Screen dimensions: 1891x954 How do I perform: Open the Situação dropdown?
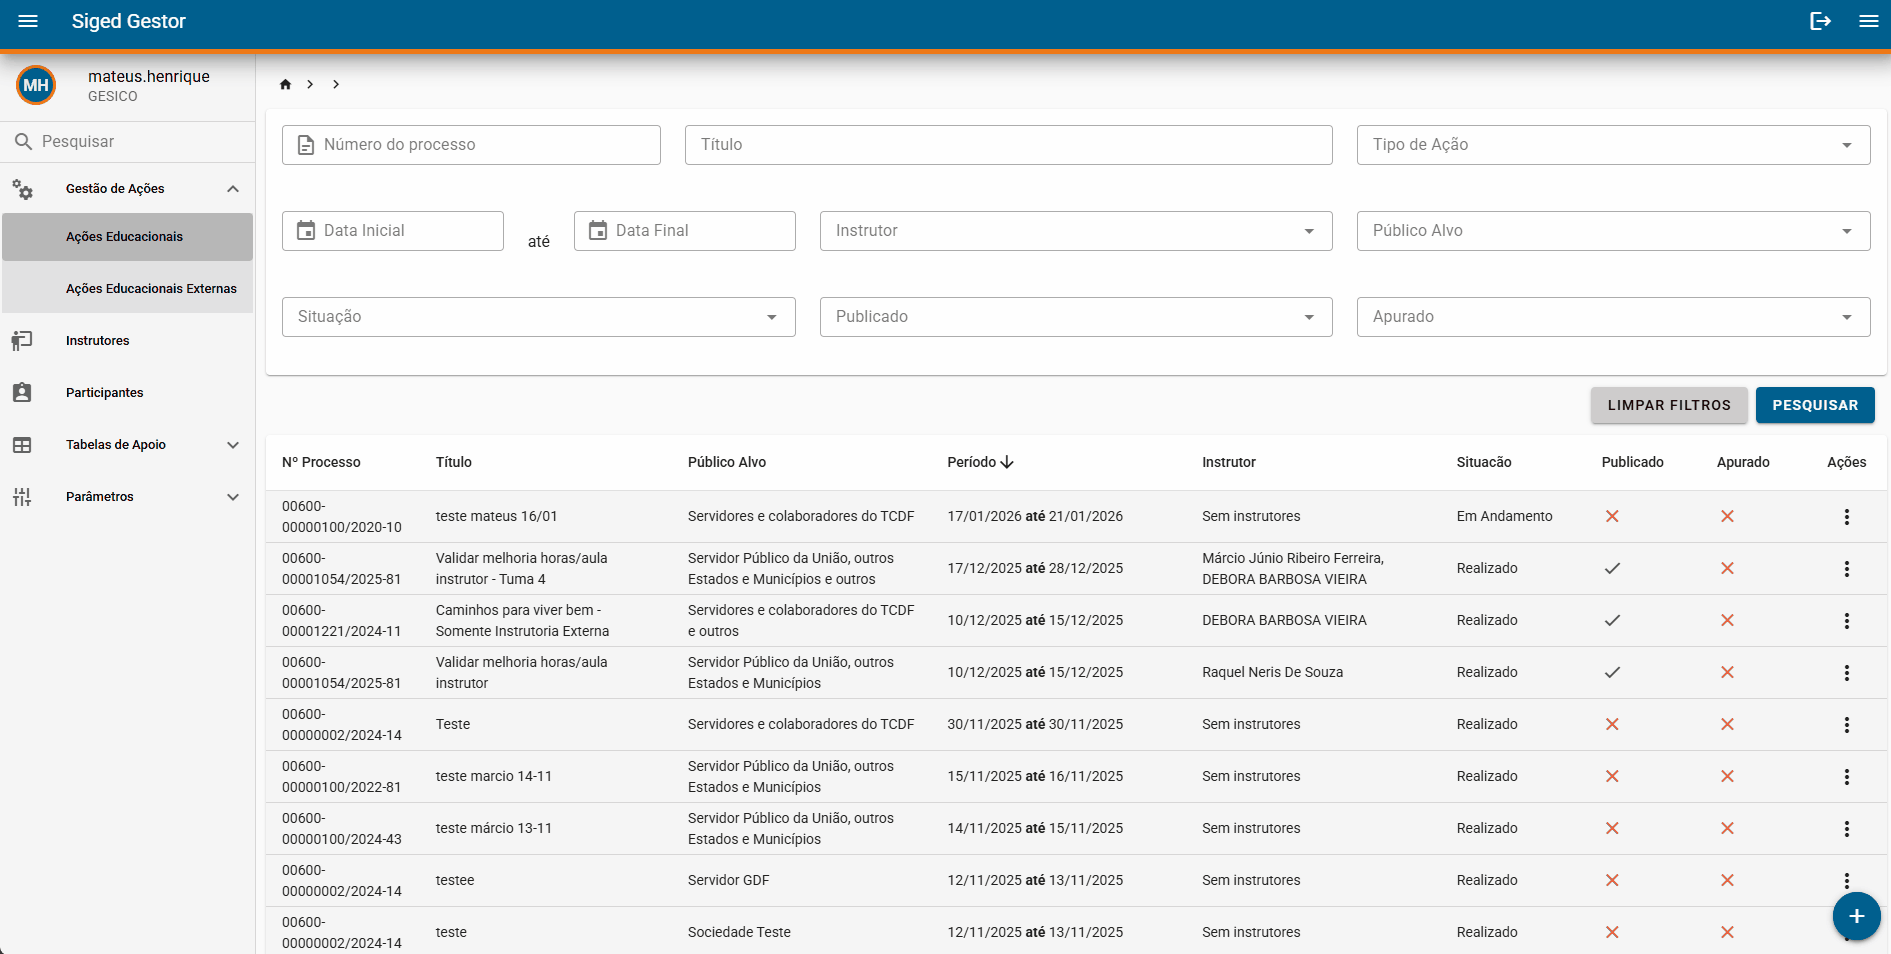[538, 317]
